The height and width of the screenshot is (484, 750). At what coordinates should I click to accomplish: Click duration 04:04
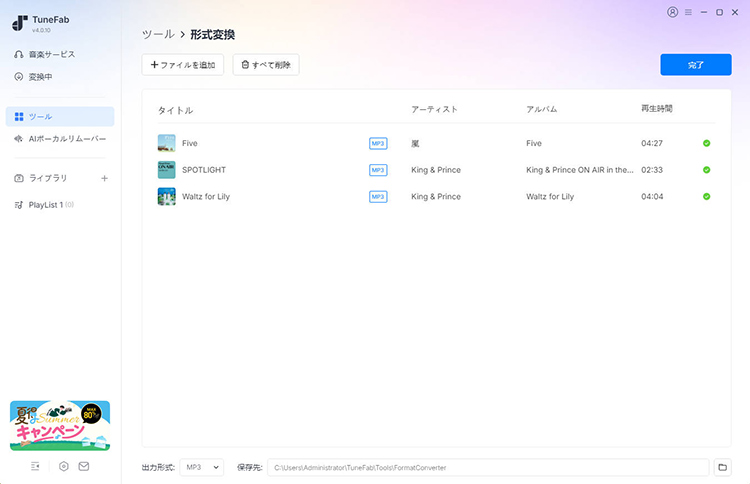[x=652, y=197]
